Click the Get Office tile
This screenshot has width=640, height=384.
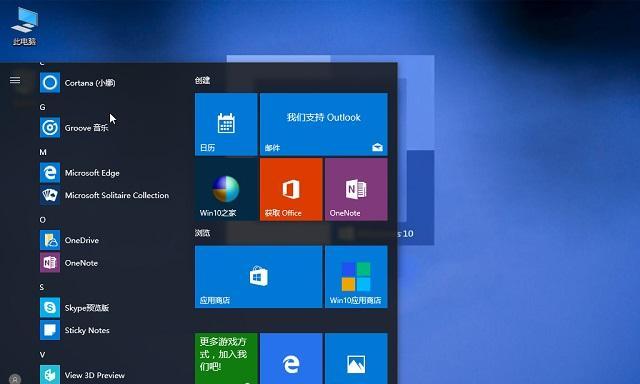coord(291,189)
